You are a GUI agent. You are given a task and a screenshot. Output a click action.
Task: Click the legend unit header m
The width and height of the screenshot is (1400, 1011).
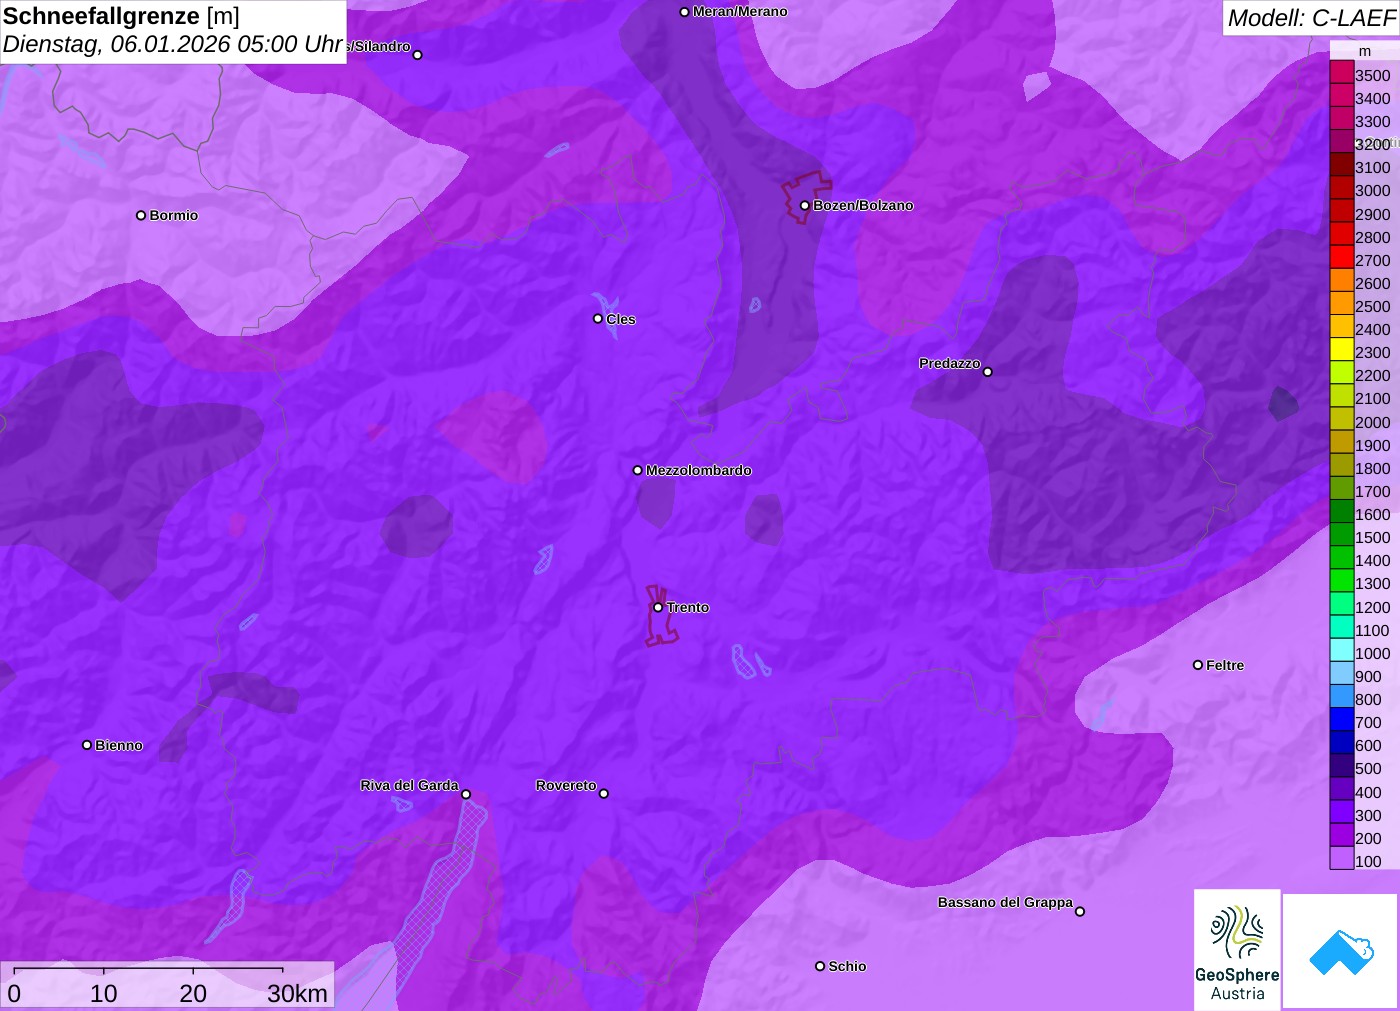pos(1365,51)
